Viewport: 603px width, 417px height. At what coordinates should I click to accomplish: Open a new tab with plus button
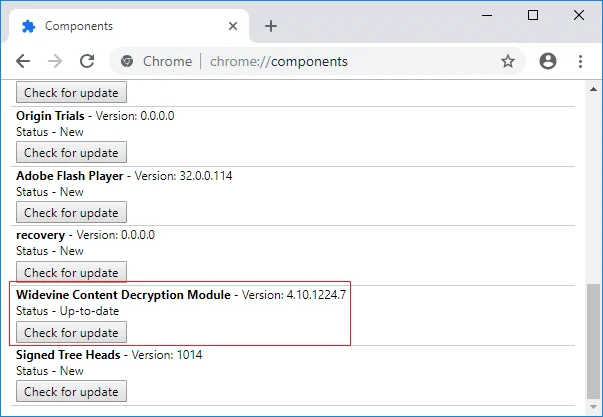point(271,26)
